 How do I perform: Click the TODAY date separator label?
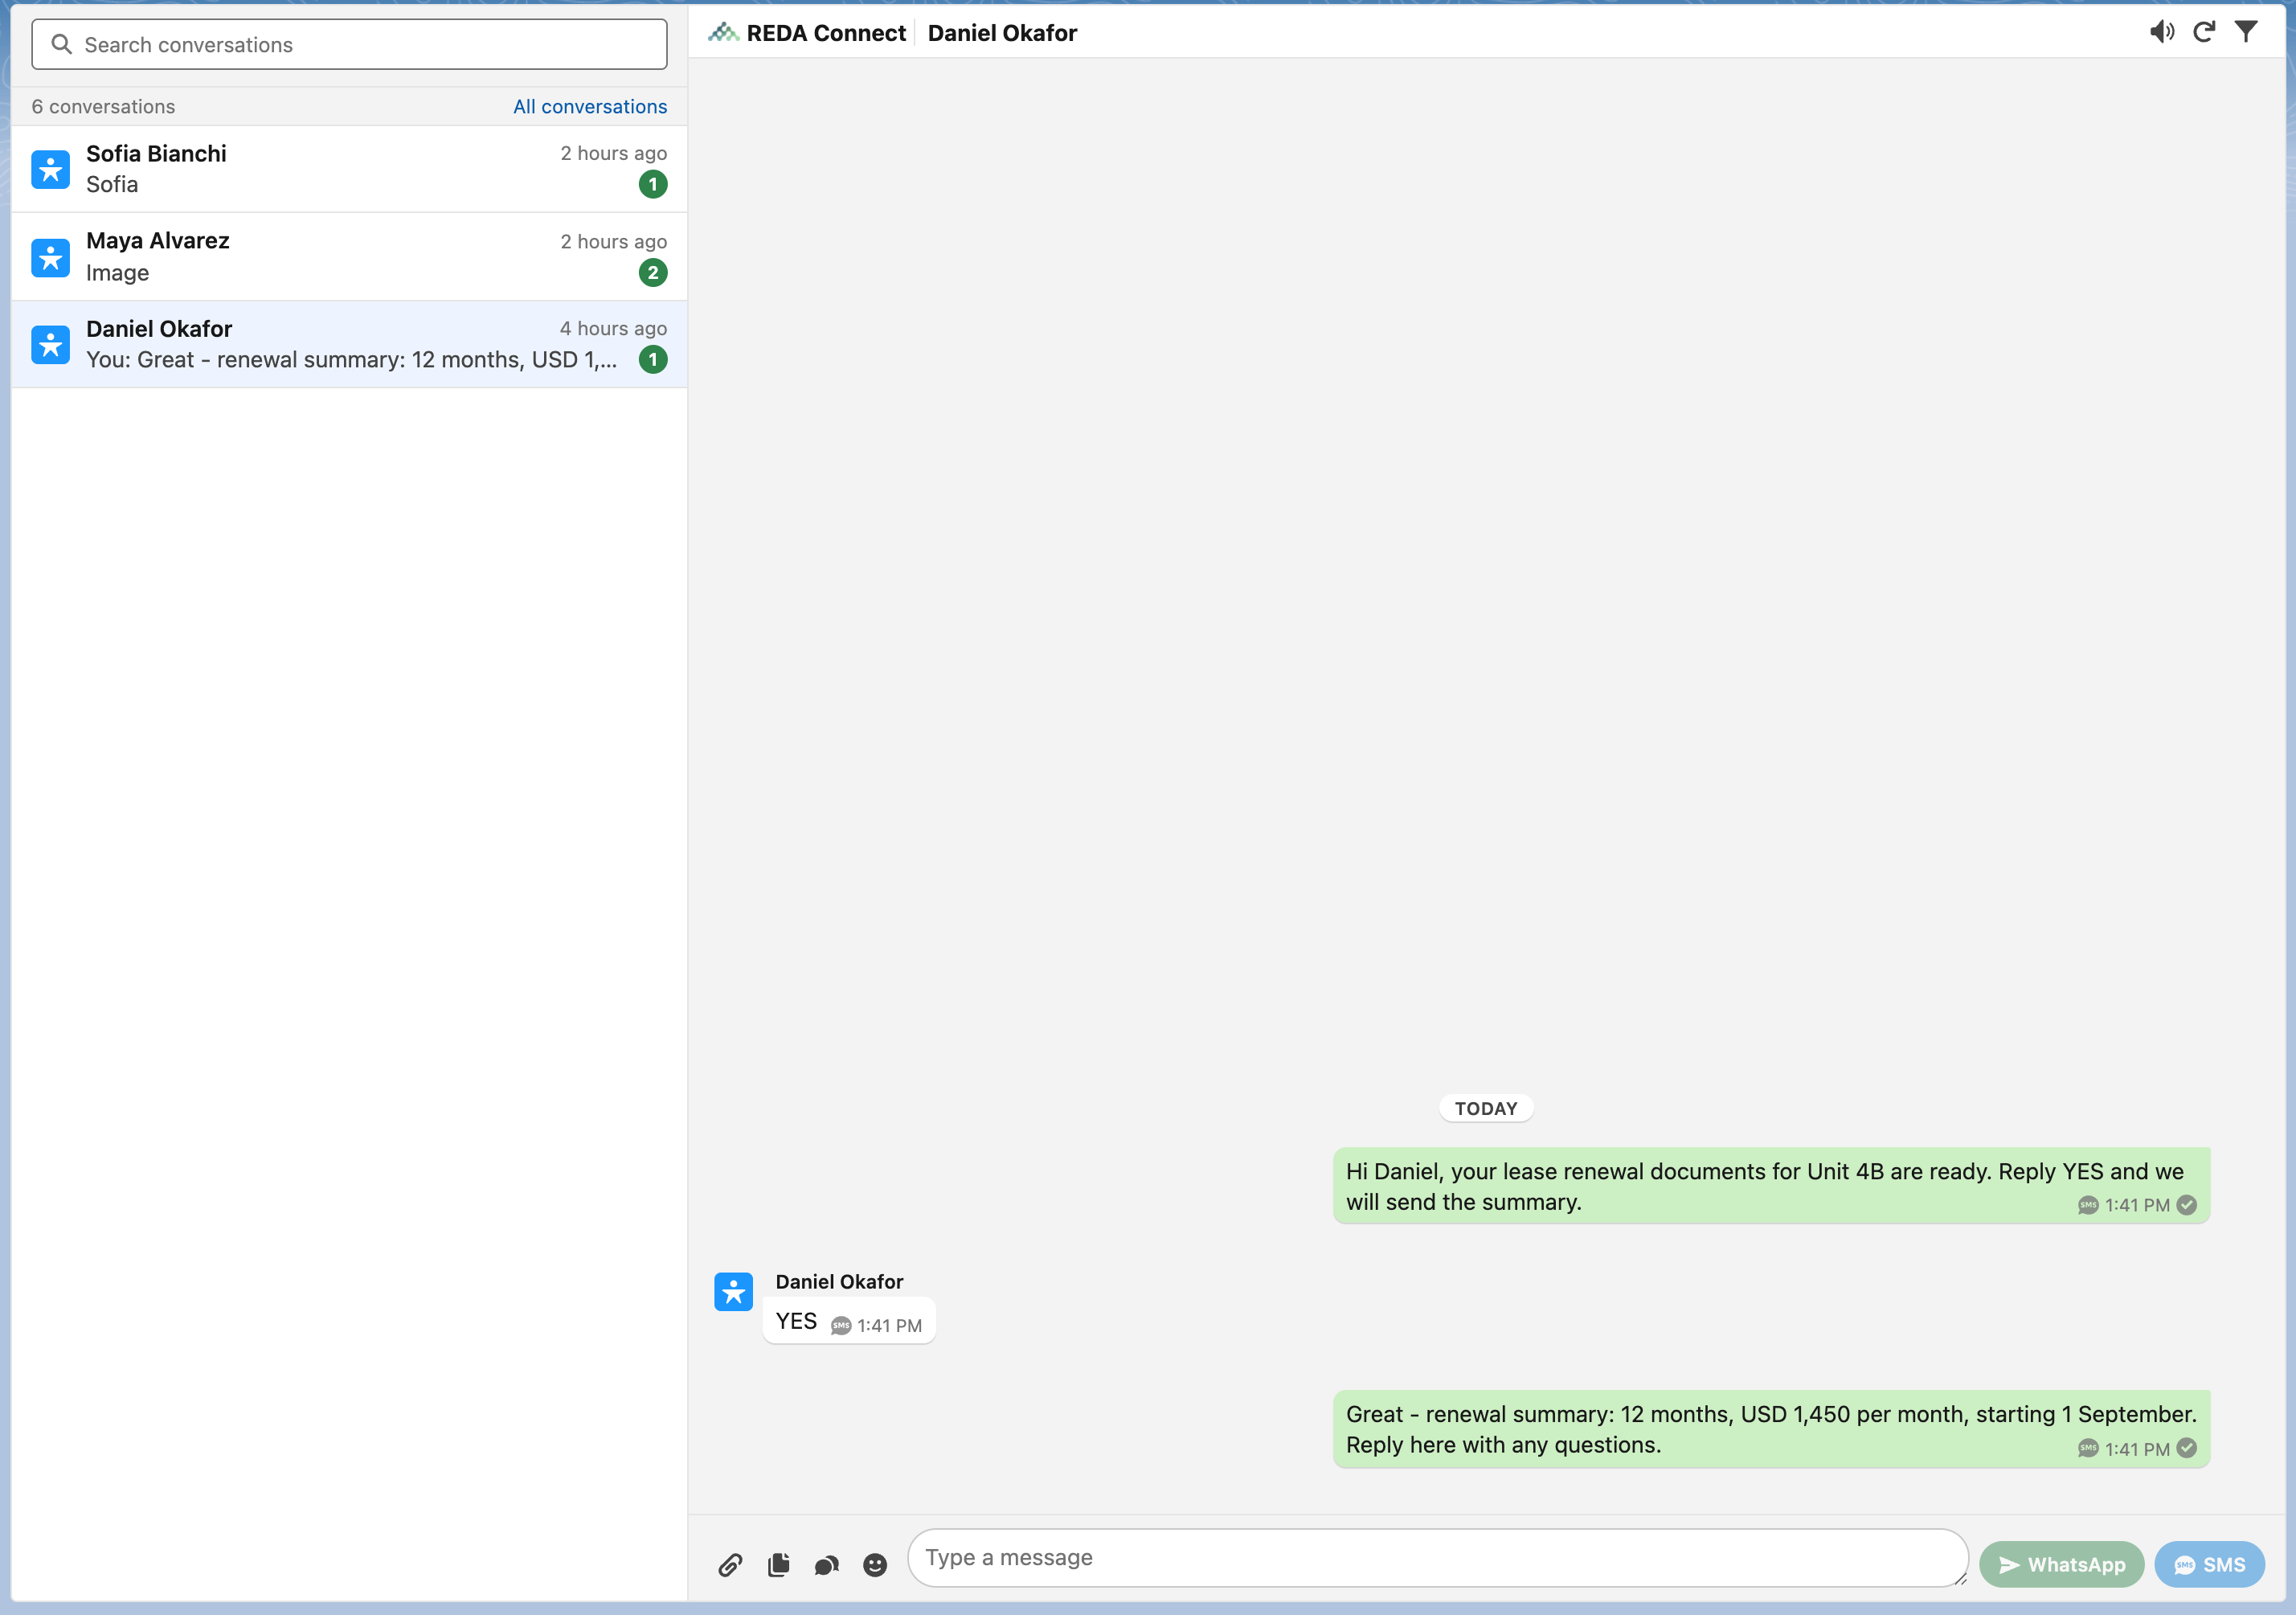[x=1486, y=1108]
